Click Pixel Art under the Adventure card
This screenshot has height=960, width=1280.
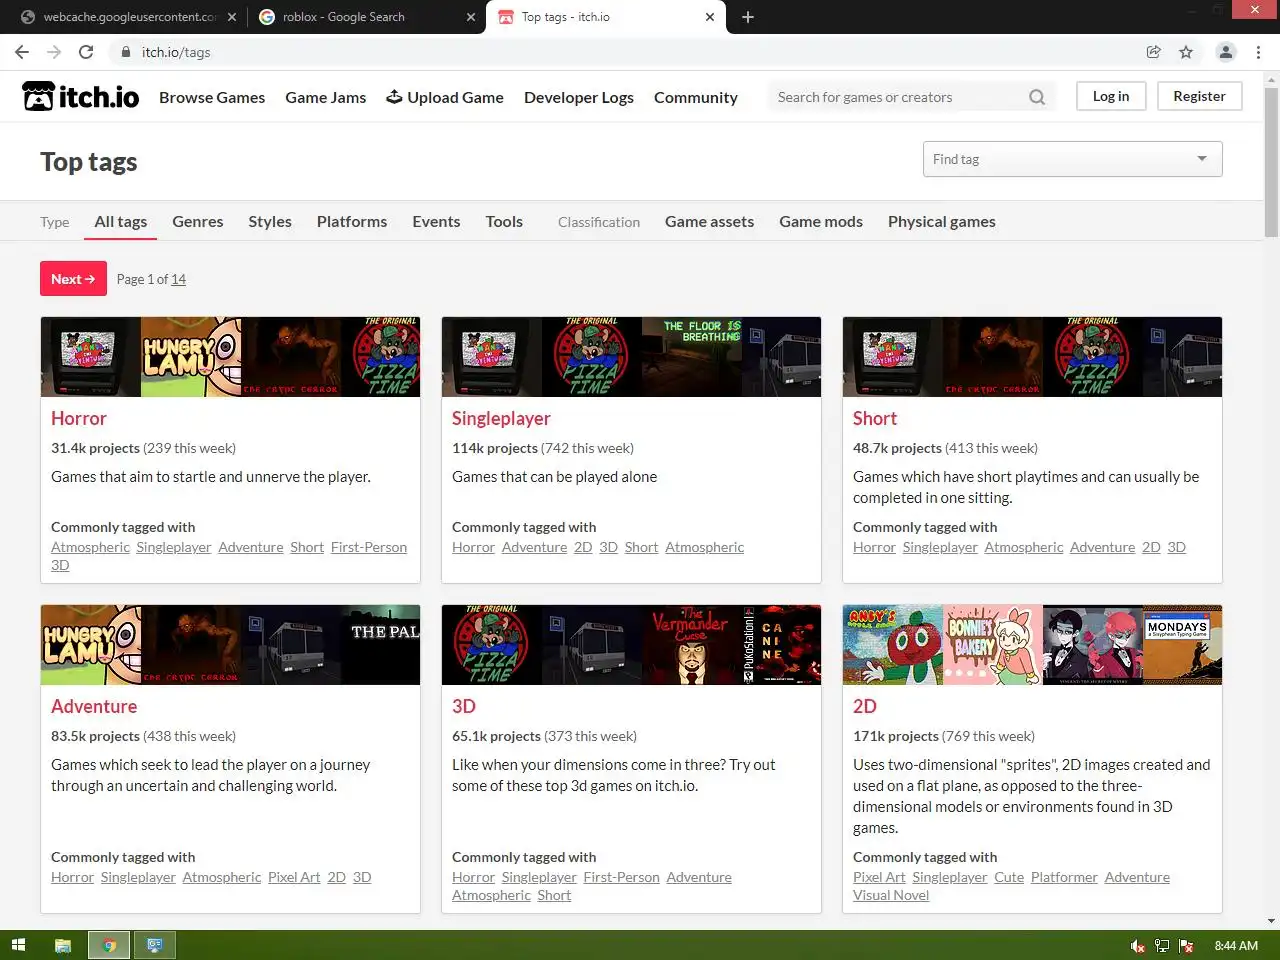click(294, 877)
